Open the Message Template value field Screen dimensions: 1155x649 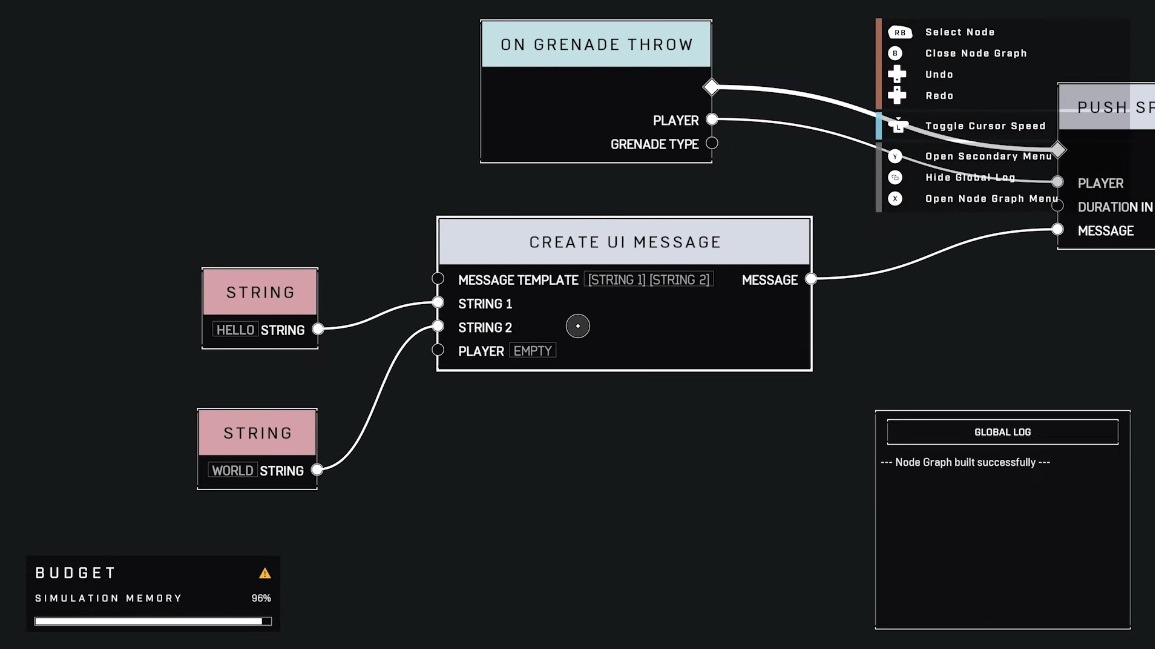click(x=649, y=280)
